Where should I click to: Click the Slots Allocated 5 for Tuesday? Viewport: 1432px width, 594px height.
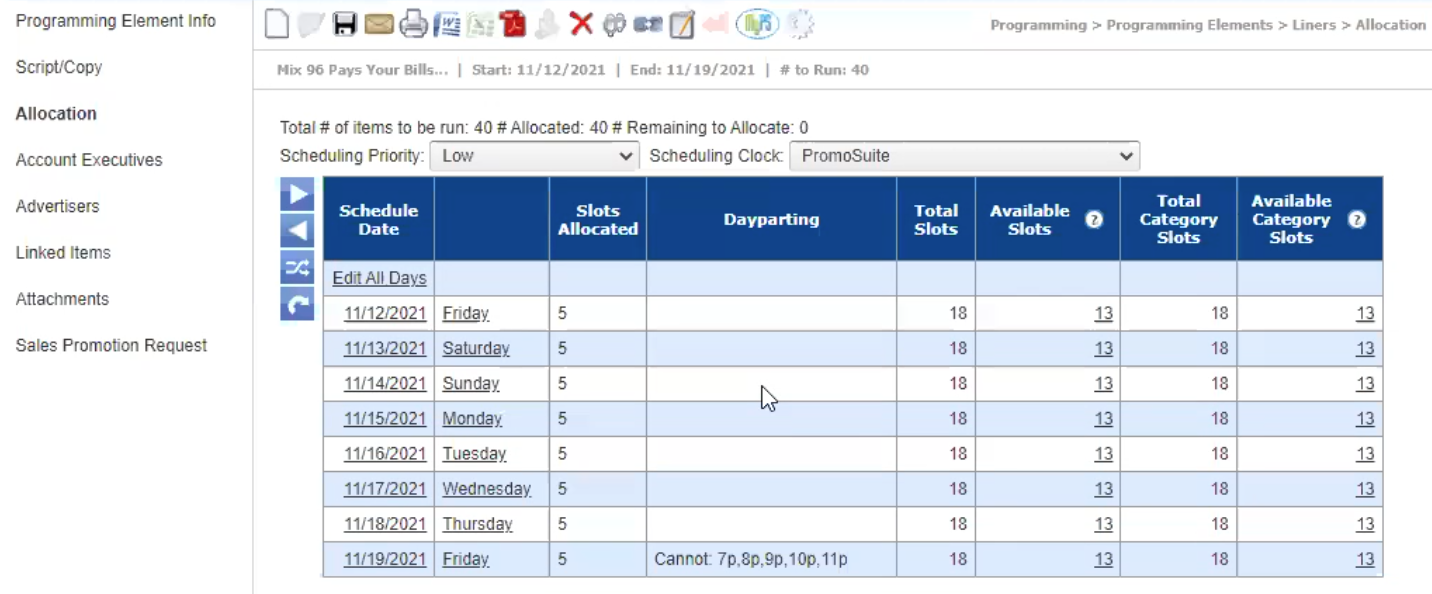click(562, 454)
